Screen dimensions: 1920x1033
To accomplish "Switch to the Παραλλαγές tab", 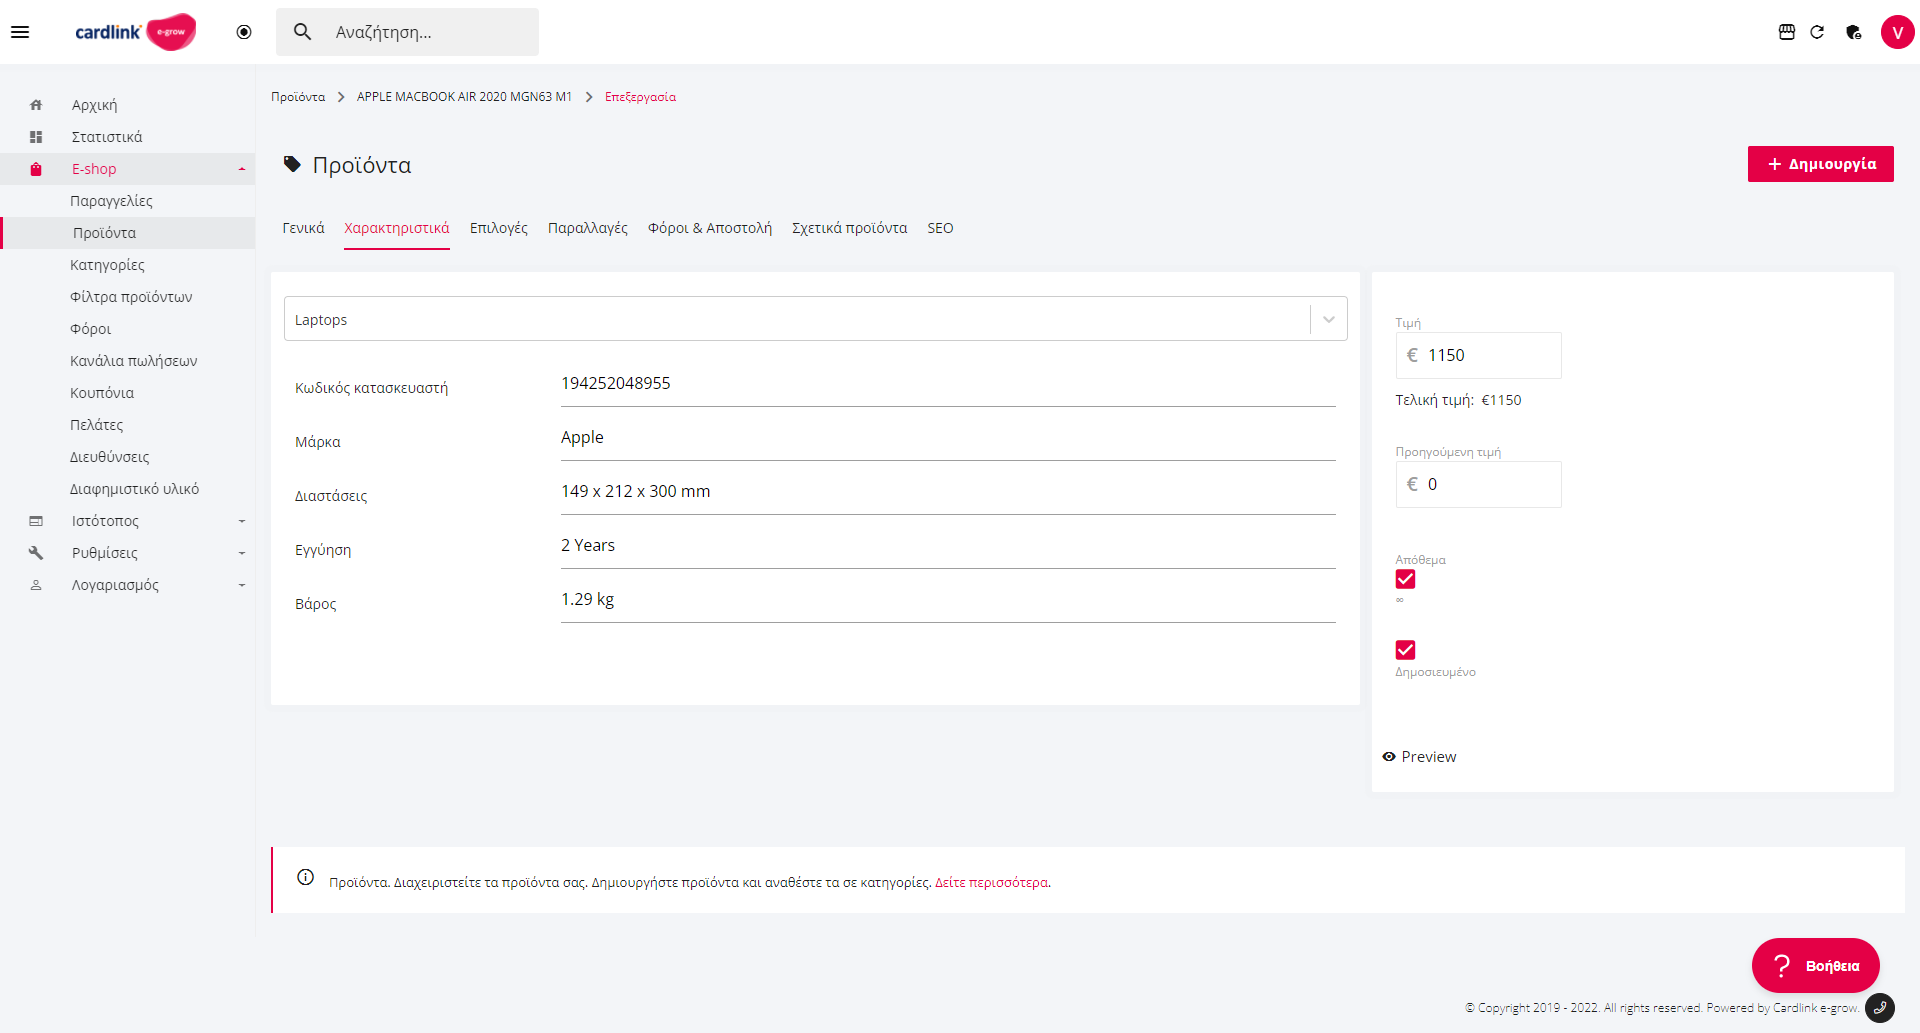I will pyautogui.click(x=588, y=228).
